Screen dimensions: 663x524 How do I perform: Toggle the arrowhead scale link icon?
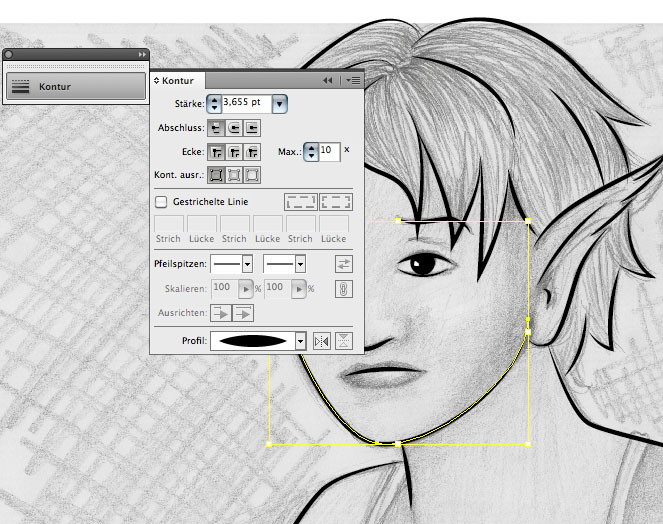(x=343, y=288)
